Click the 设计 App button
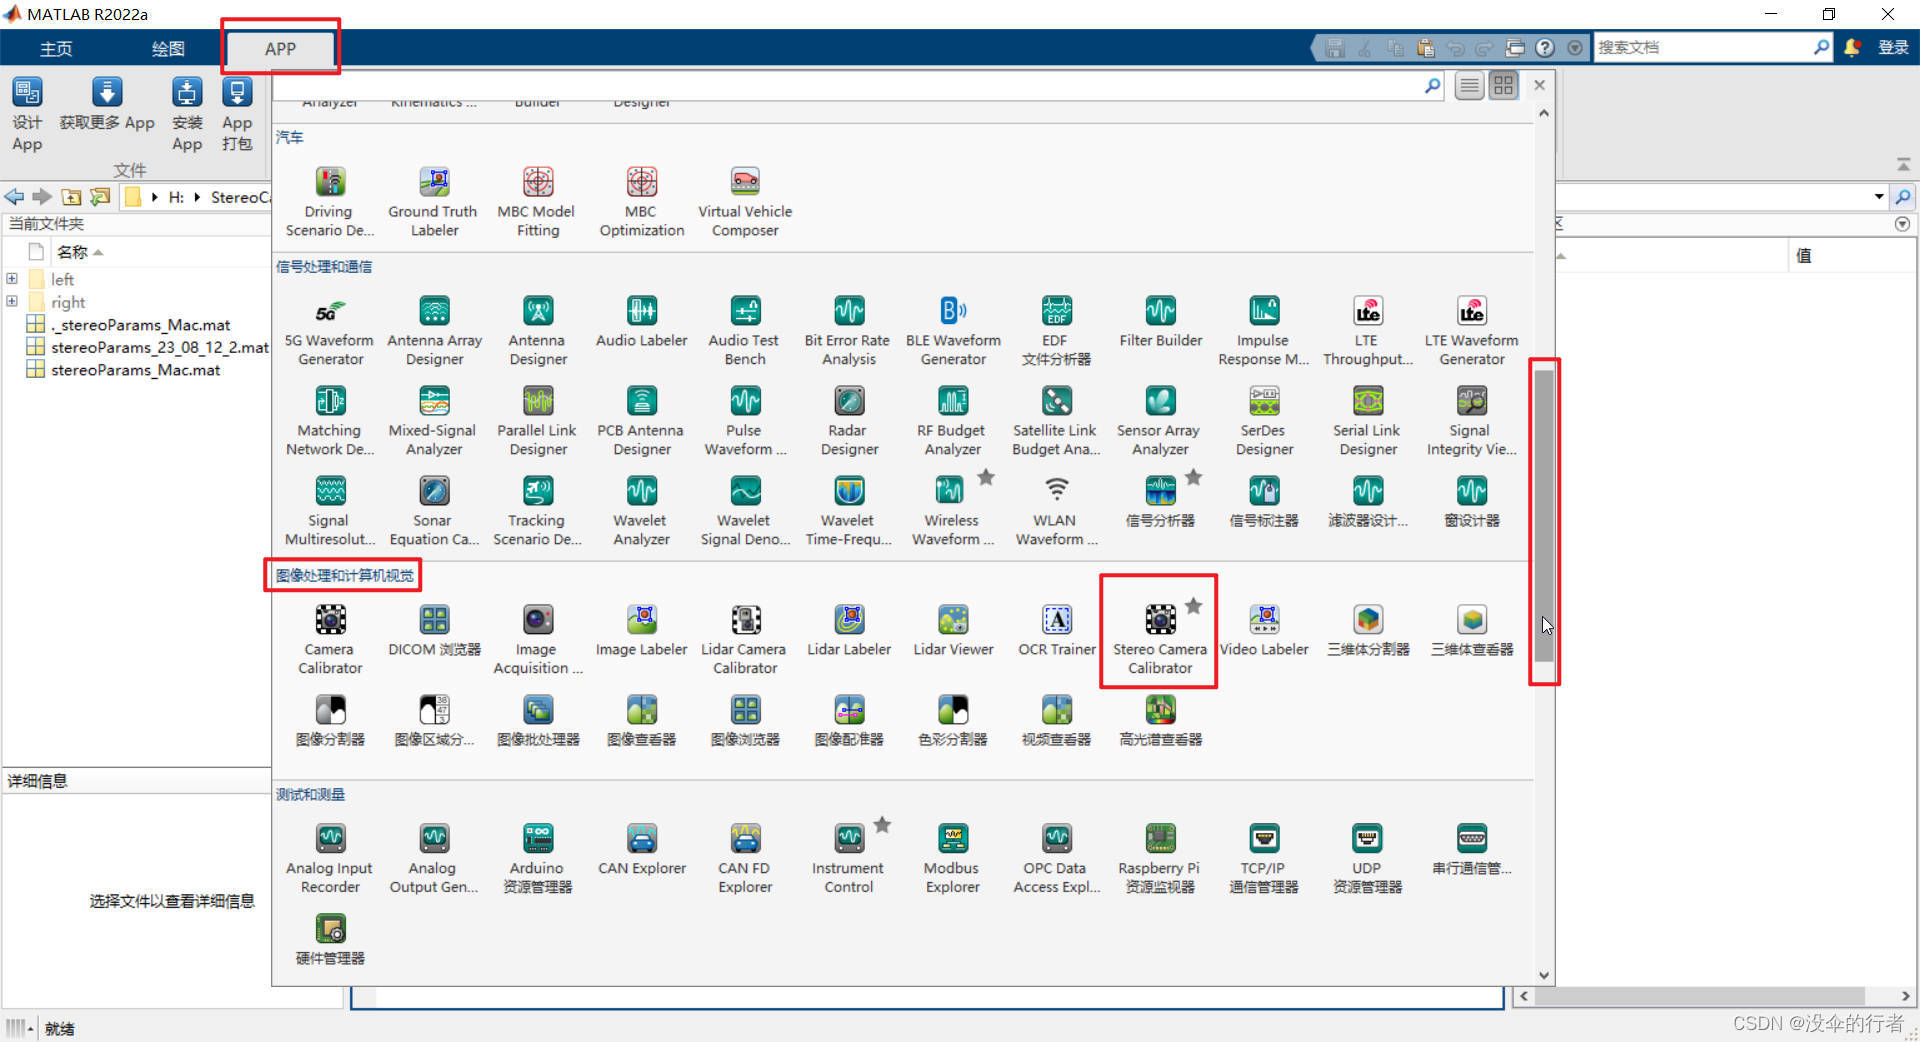Viewport: 1920px width, 1042px height. click(27, 113)
